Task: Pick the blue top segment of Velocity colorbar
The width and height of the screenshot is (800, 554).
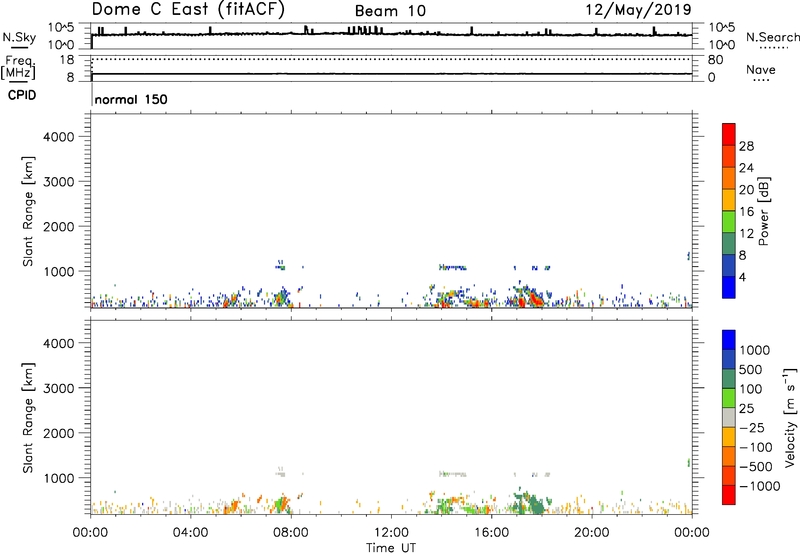Action: click(729, 340)
